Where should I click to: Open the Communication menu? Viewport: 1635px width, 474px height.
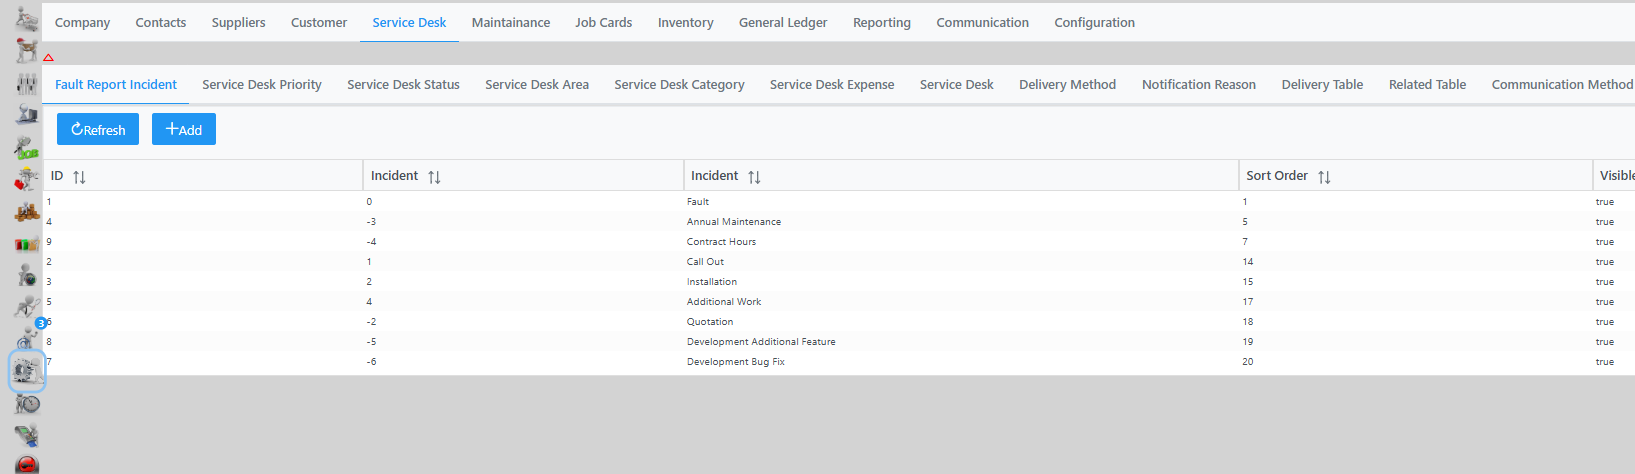tap(982, 22)
